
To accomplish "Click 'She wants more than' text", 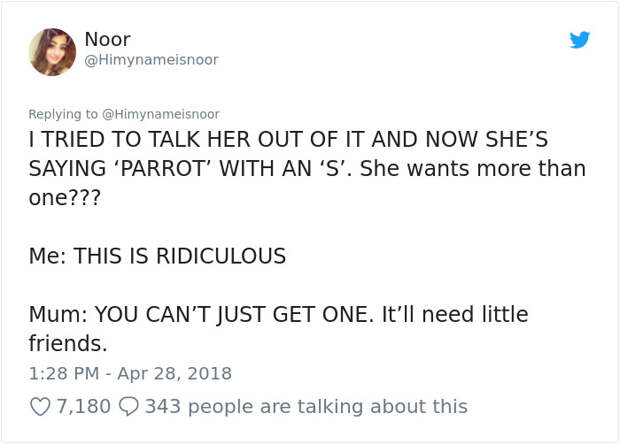I will point(473,168).
